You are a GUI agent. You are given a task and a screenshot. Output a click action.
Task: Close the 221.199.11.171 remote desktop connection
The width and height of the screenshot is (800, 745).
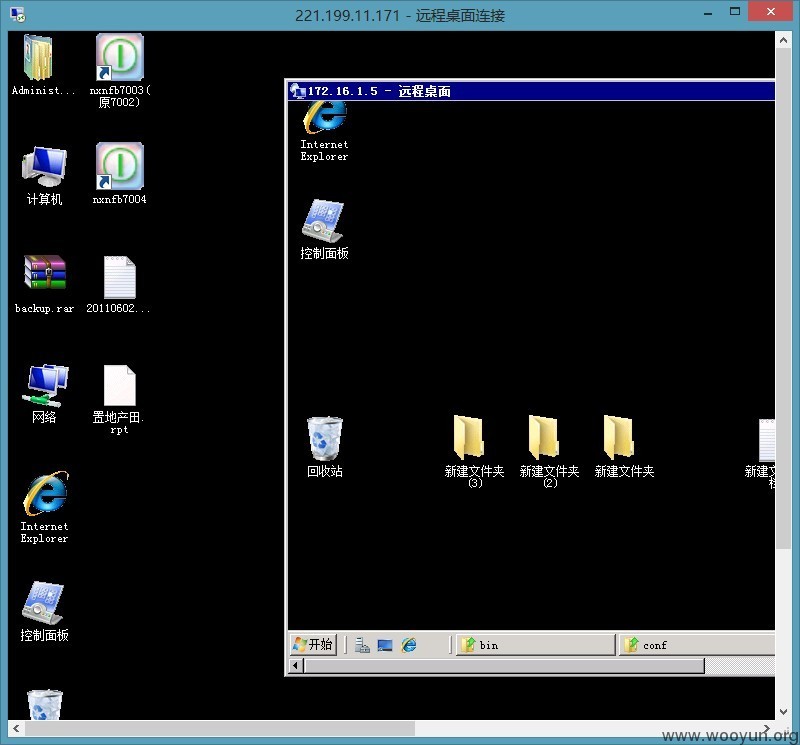[770, 11]
